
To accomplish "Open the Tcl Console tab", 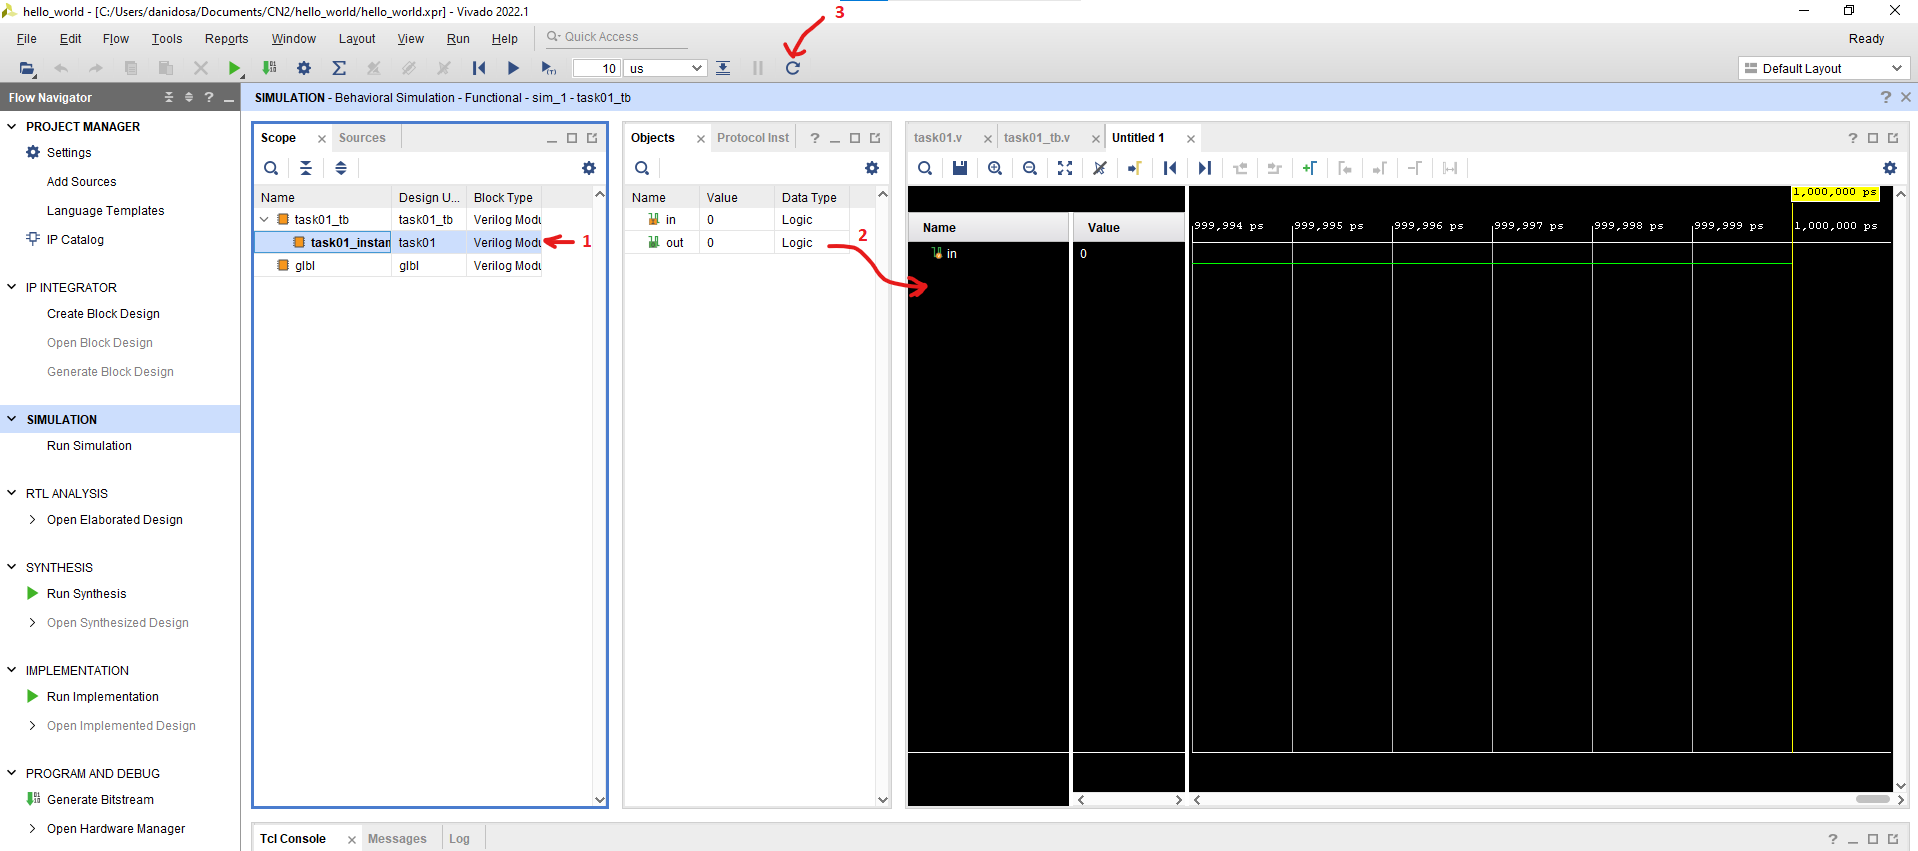I will [293, 839].
